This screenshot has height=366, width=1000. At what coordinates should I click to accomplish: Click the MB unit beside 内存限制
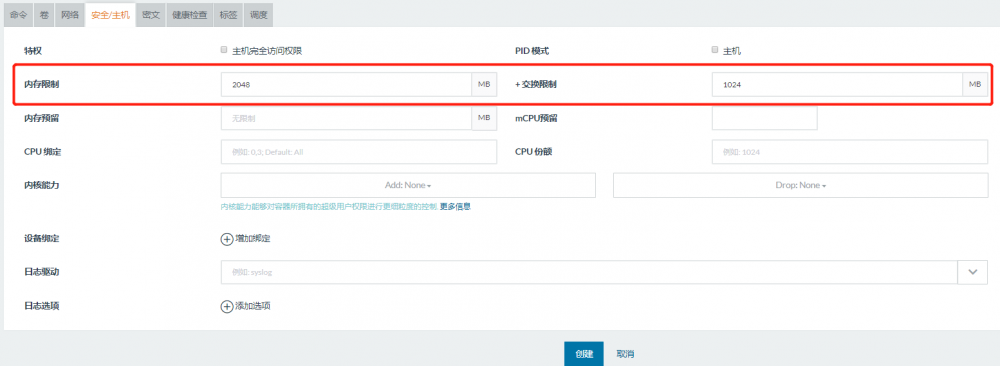484,84
